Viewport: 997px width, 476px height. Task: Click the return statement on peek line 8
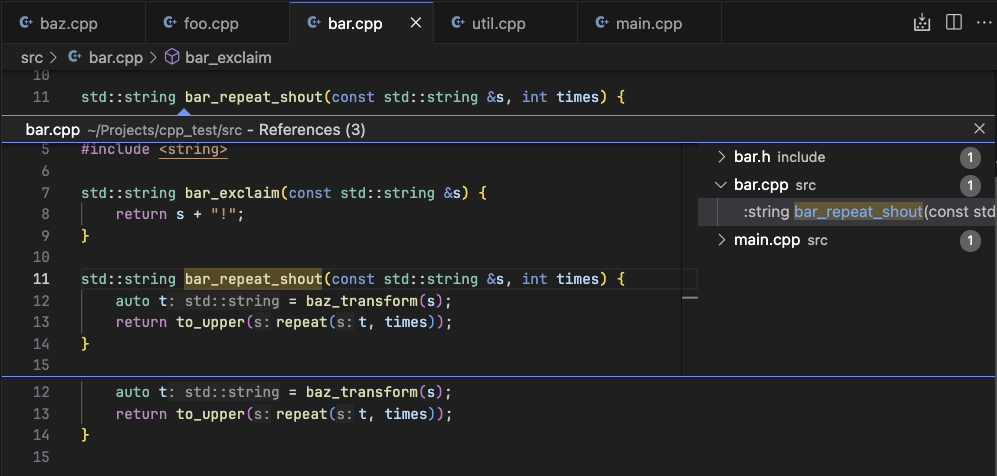180,214
